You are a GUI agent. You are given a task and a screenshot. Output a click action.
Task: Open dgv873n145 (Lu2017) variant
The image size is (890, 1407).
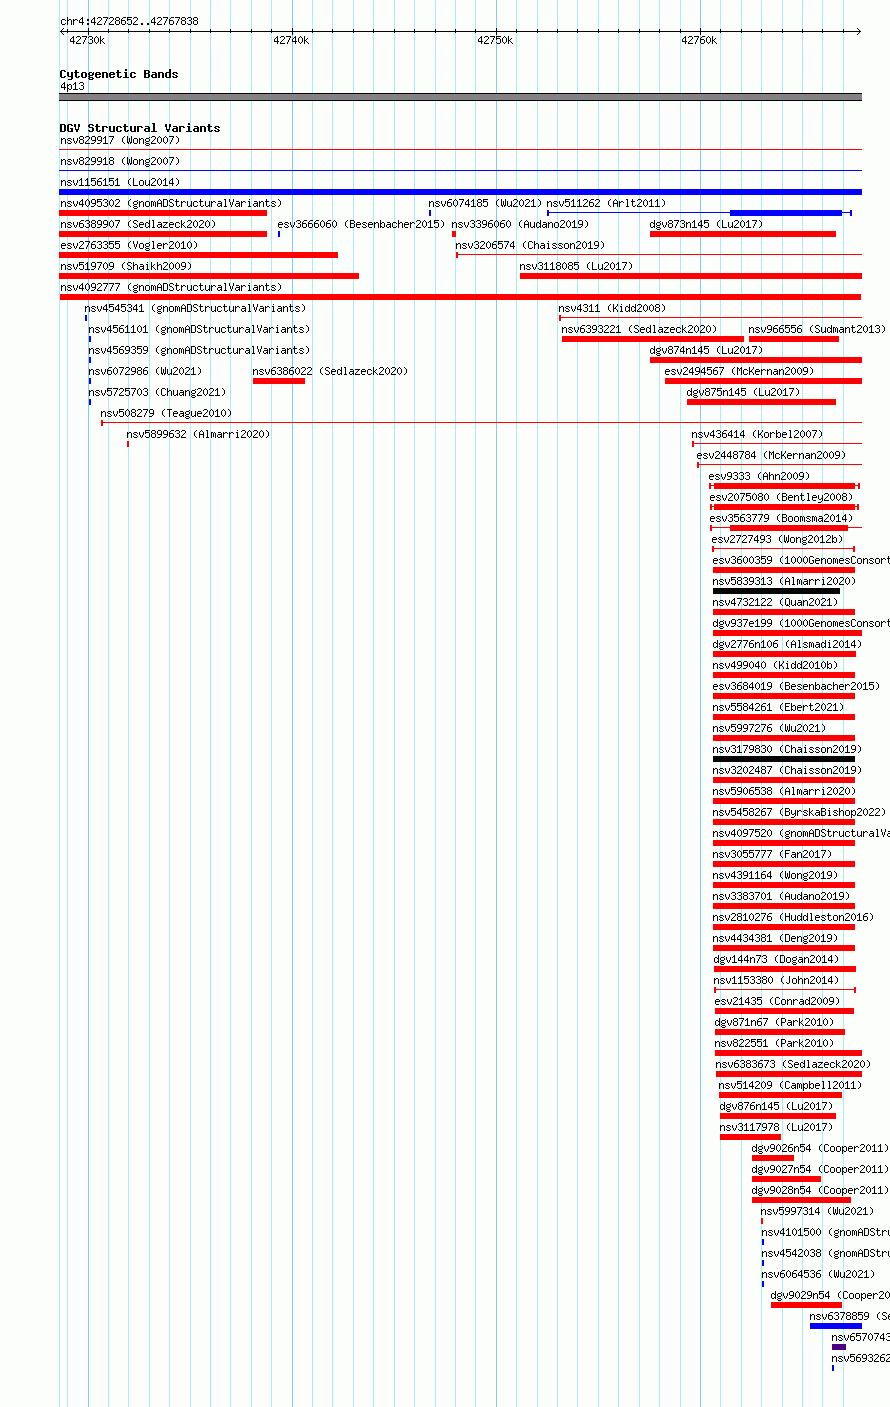click(706, 224)
